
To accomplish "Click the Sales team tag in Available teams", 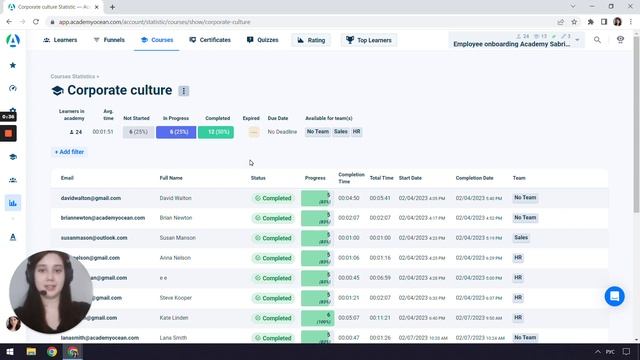I will [x=340, y=131].
